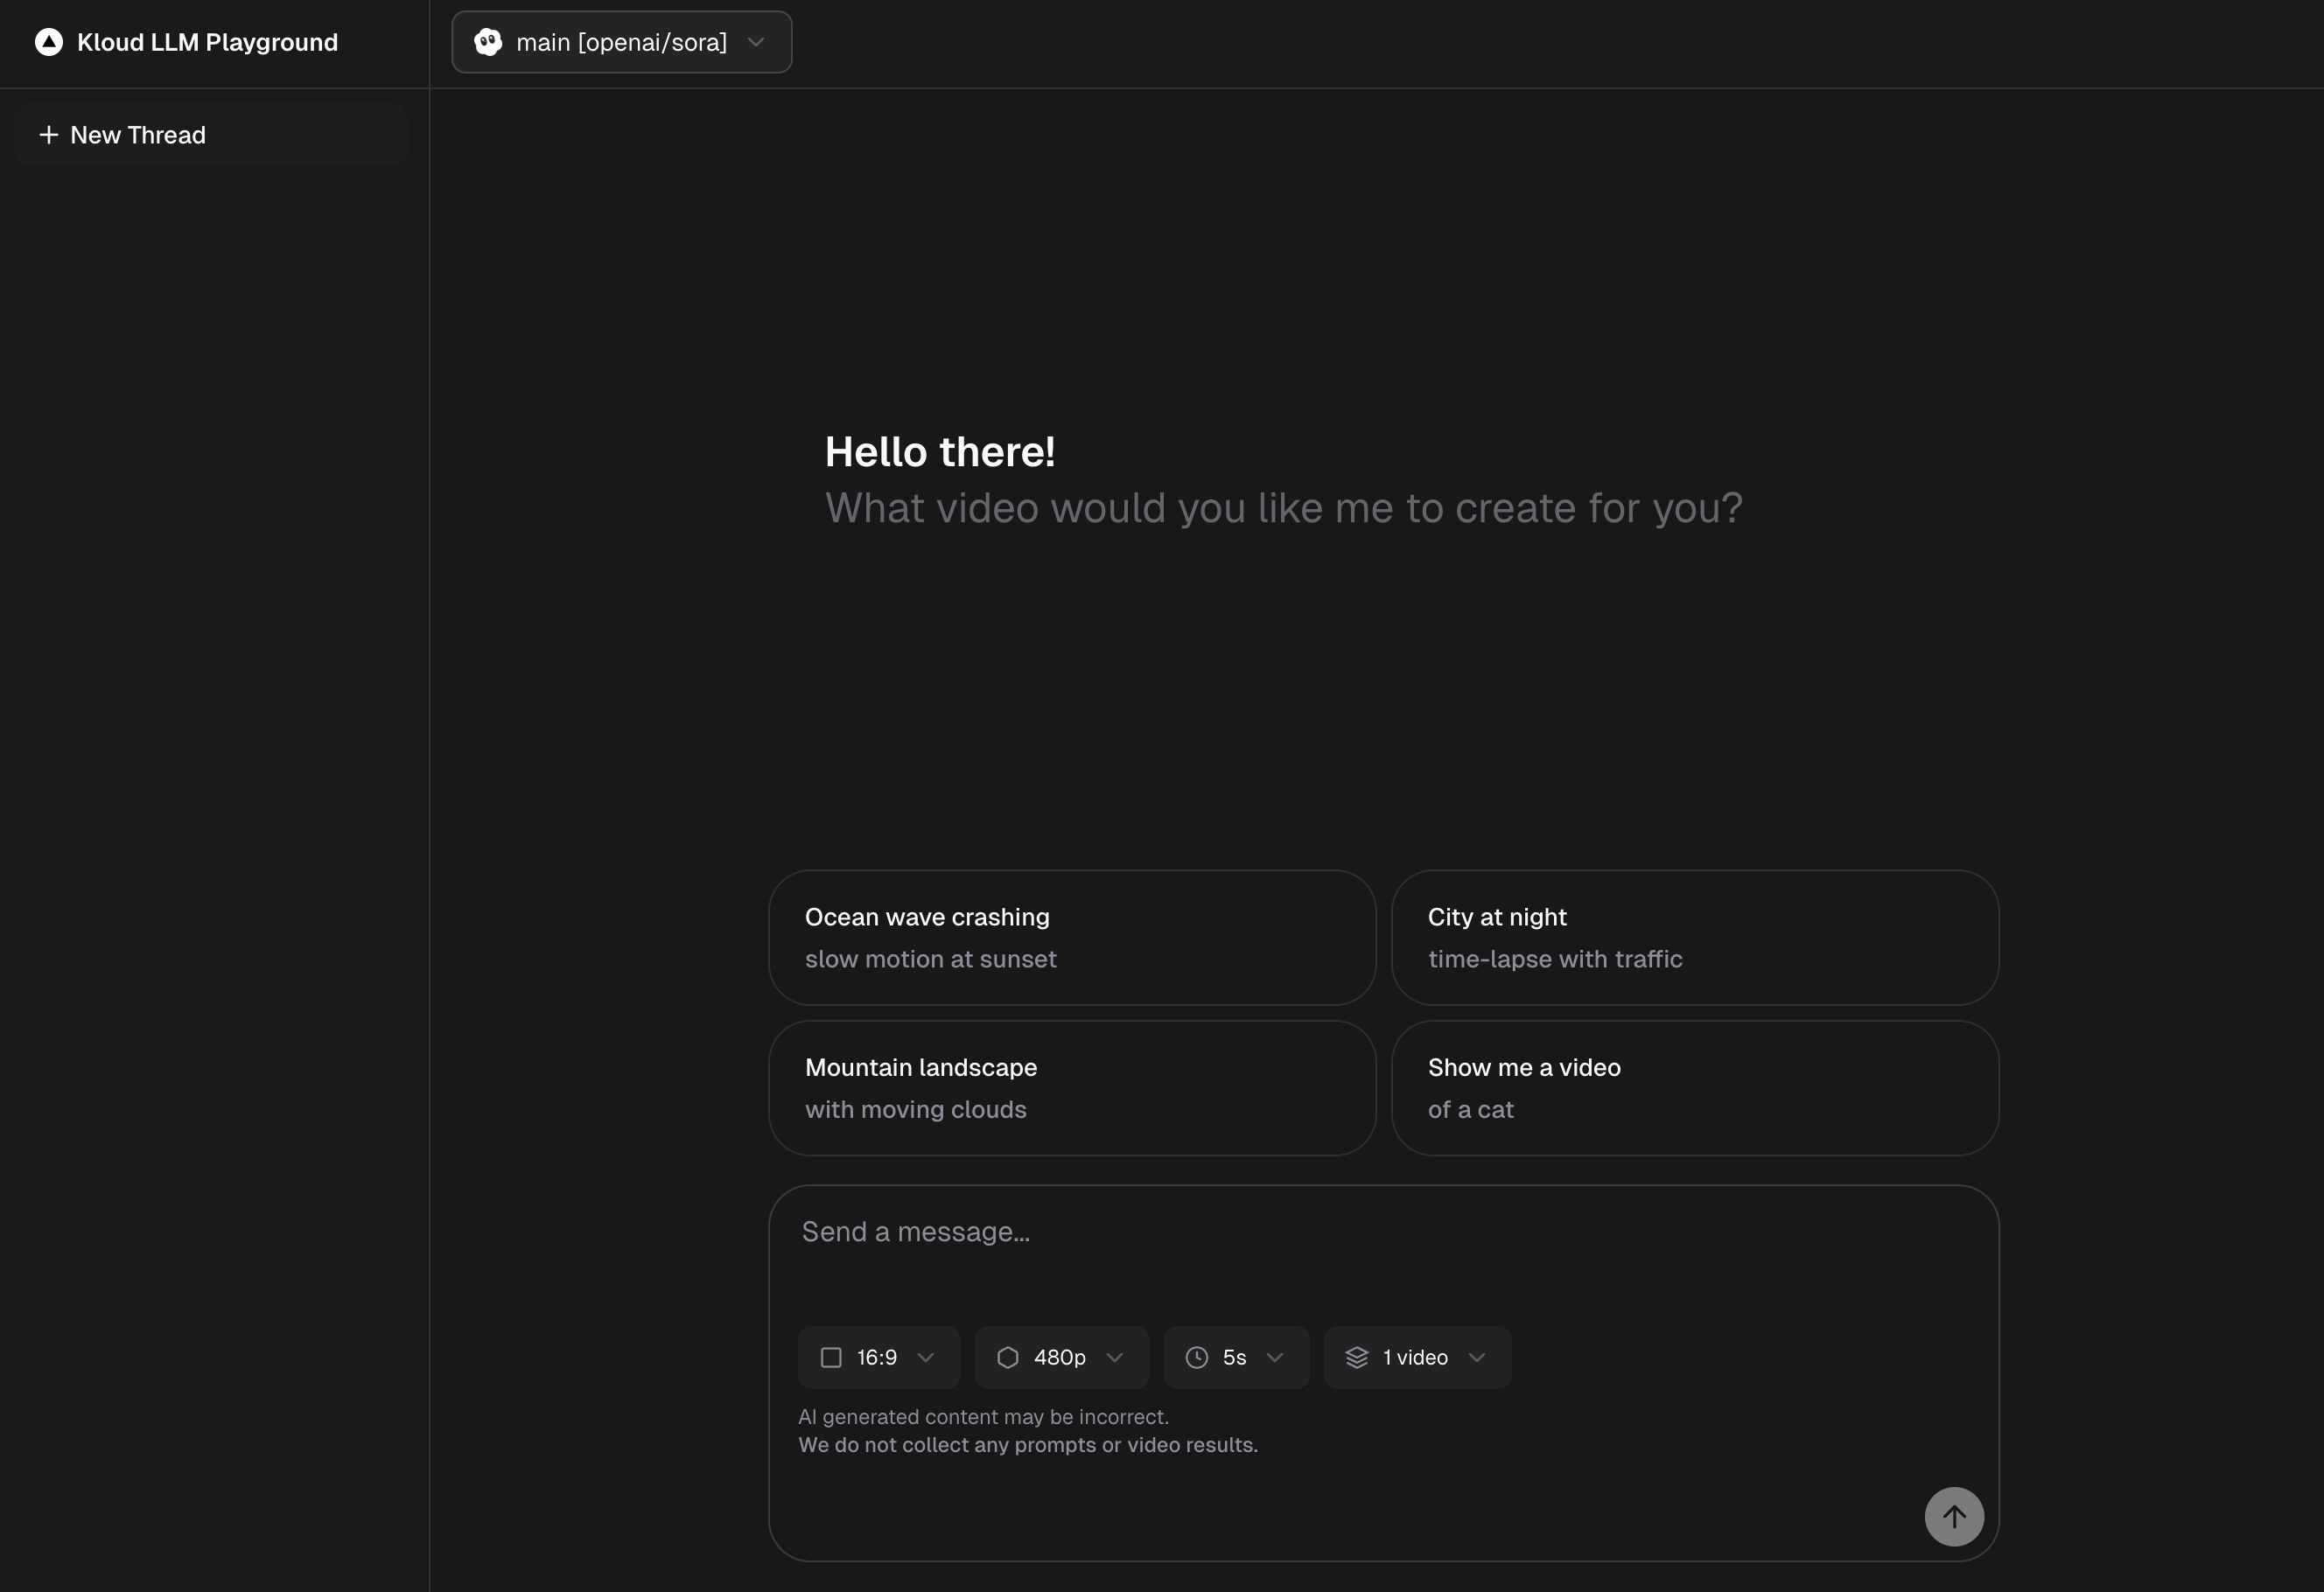Open the 480p resolution dropdown
2324x1592 pixels.
click(x=1062, y=1357)
